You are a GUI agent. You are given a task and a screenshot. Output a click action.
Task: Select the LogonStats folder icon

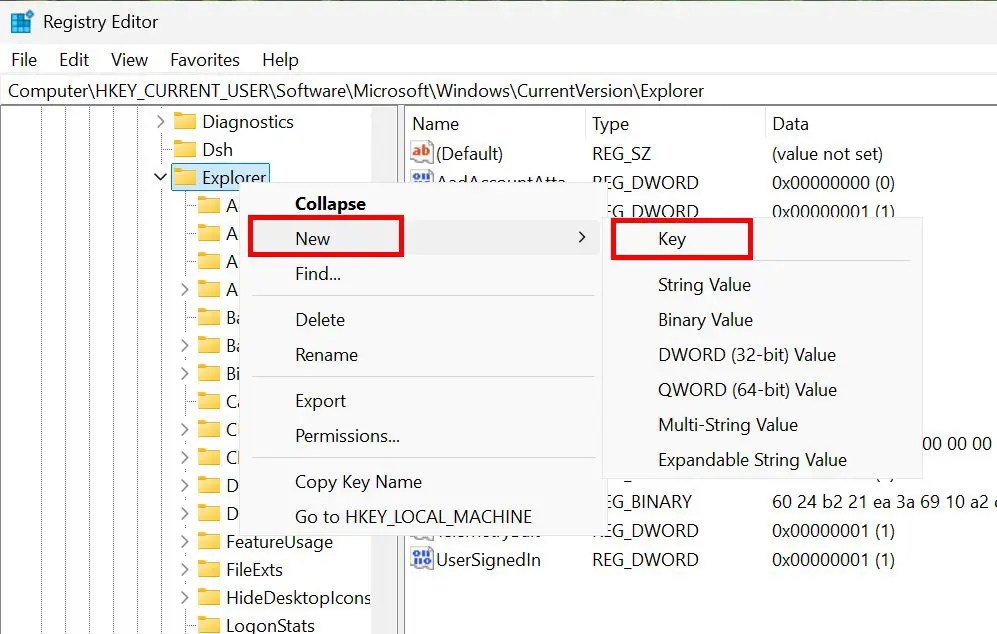point(209,624)
